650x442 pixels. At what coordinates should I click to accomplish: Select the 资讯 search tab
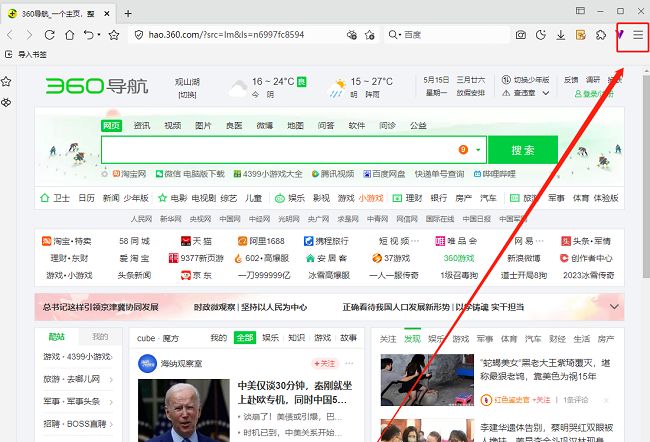142,126
